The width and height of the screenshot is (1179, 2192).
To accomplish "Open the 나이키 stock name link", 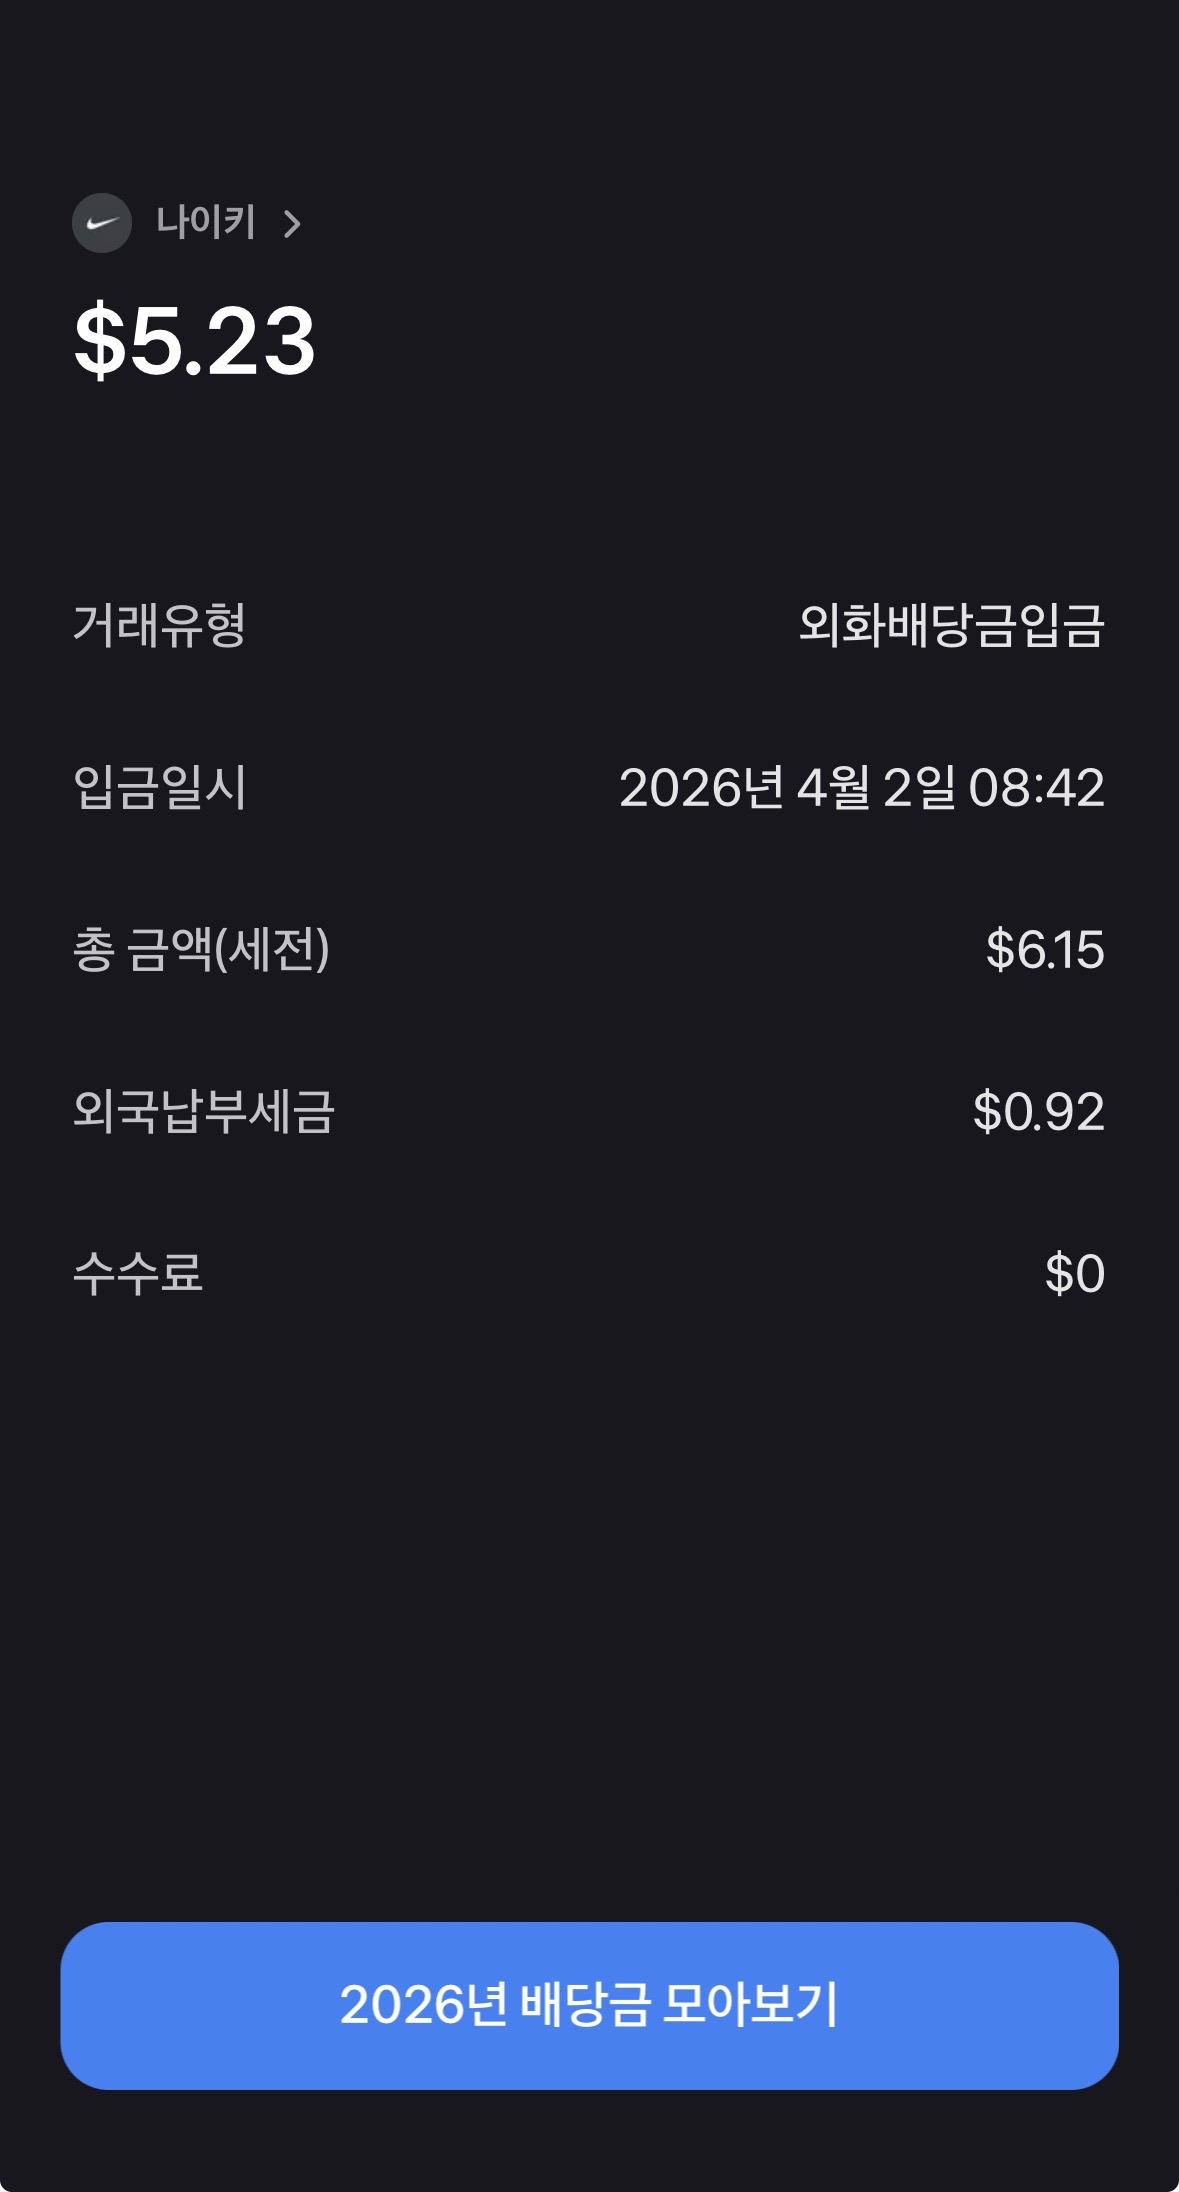I will point(206,222).
